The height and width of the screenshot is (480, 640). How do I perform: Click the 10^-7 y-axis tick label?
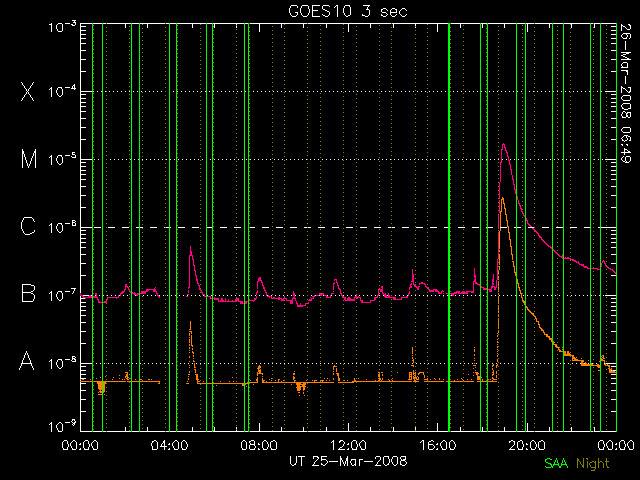click(x=62, y=295)
